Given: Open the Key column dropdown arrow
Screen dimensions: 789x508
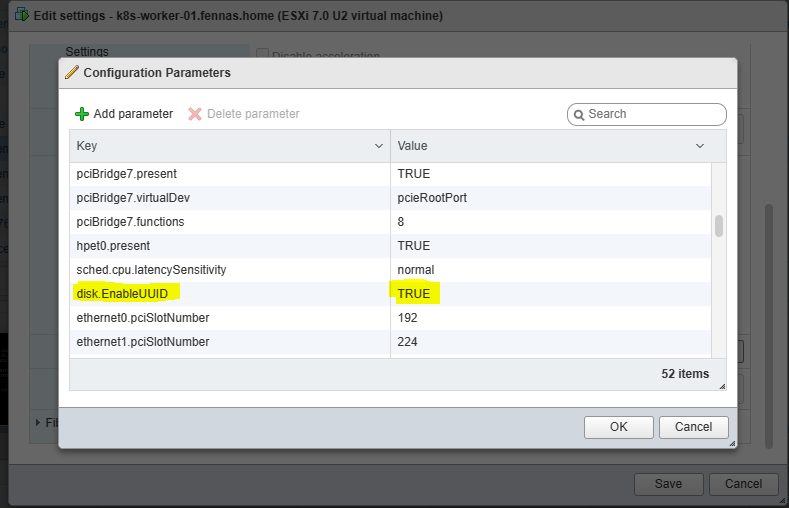Looking at the screenshot, I should pyautogui.click(x=379, y=146).
